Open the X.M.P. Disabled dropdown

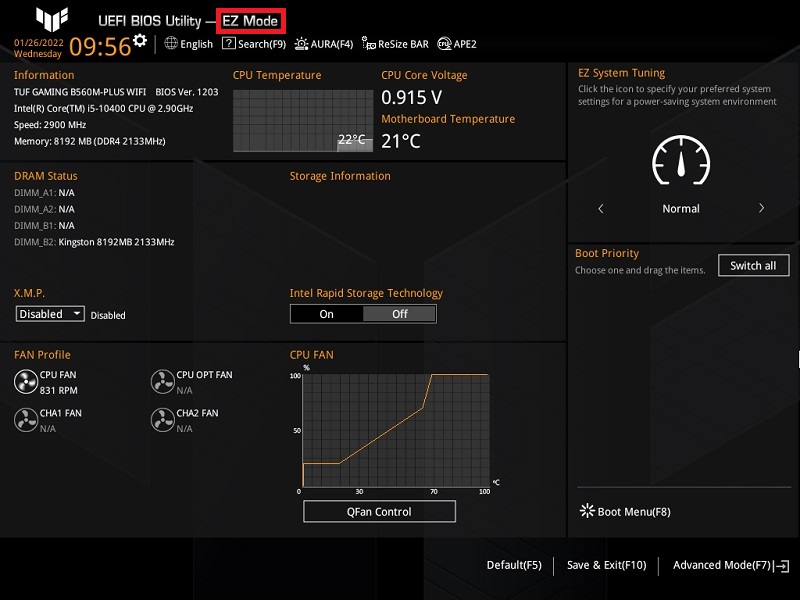pos(52,314)
